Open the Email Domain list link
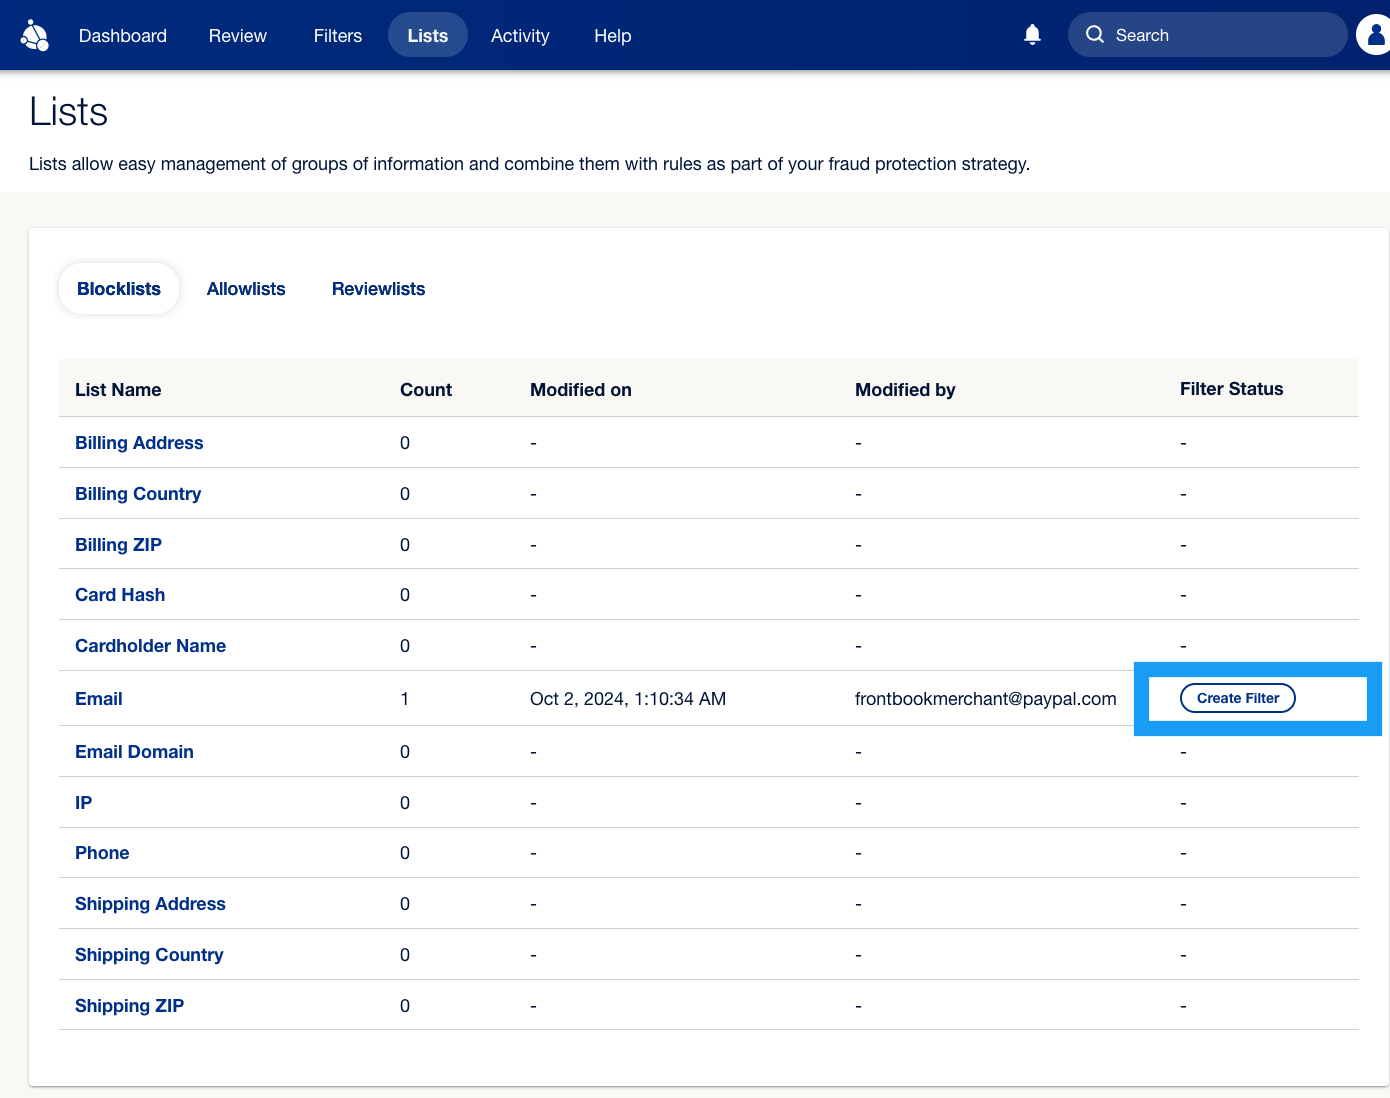This screenshot has width=1390, height=1098. click(x=134, y=752)
